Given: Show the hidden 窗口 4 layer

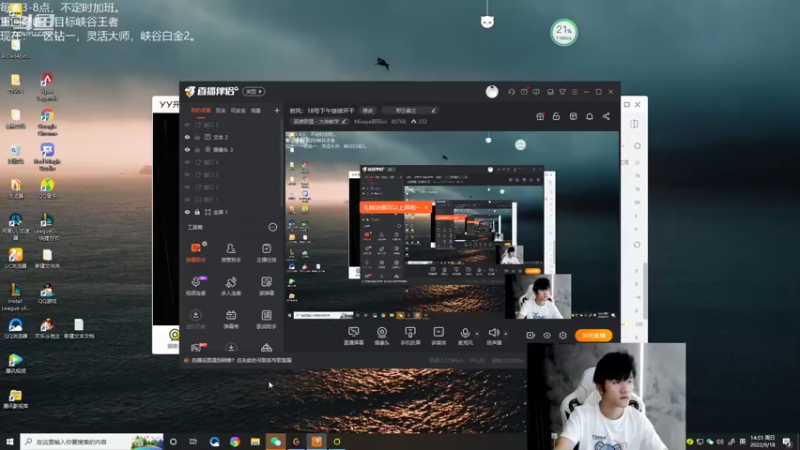Looking at the screenshot, I should point(187,162).
